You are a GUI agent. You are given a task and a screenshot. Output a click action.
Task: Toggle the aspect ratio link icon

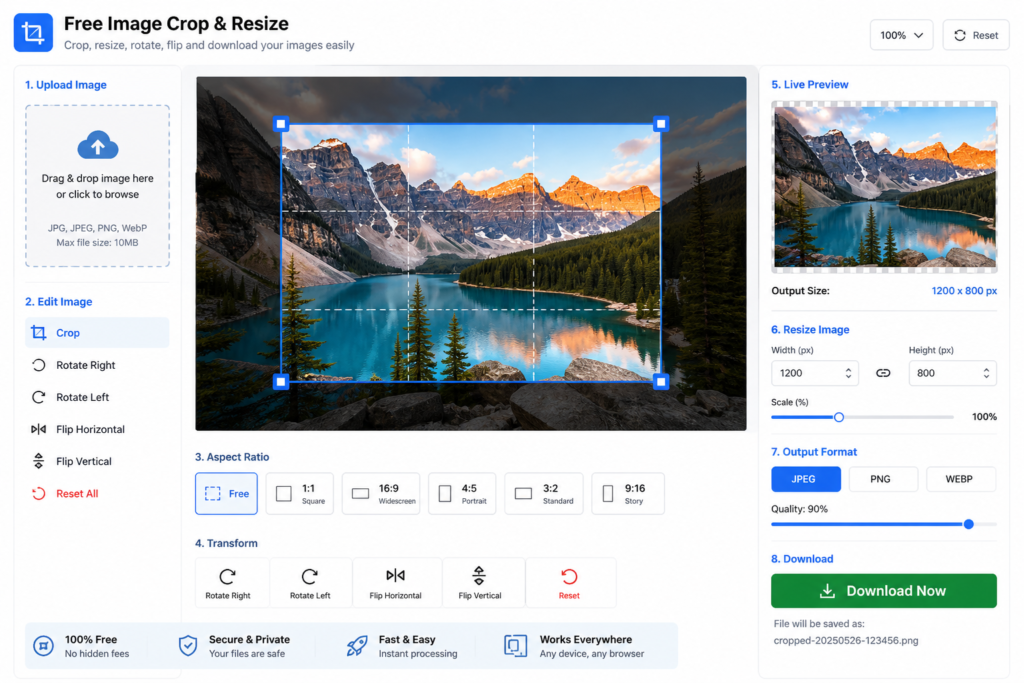(x=883, y=373)
